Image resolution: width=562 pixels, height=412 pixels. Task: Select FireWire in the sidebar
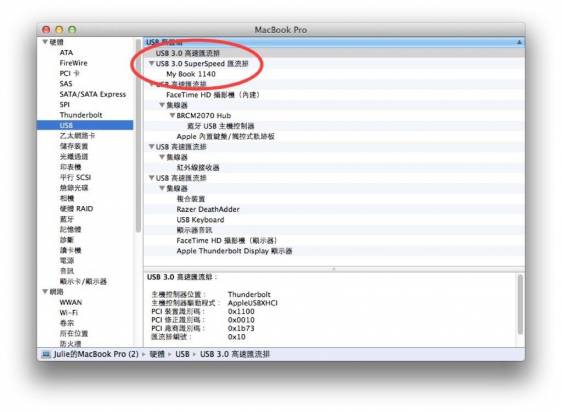[73, 63]
